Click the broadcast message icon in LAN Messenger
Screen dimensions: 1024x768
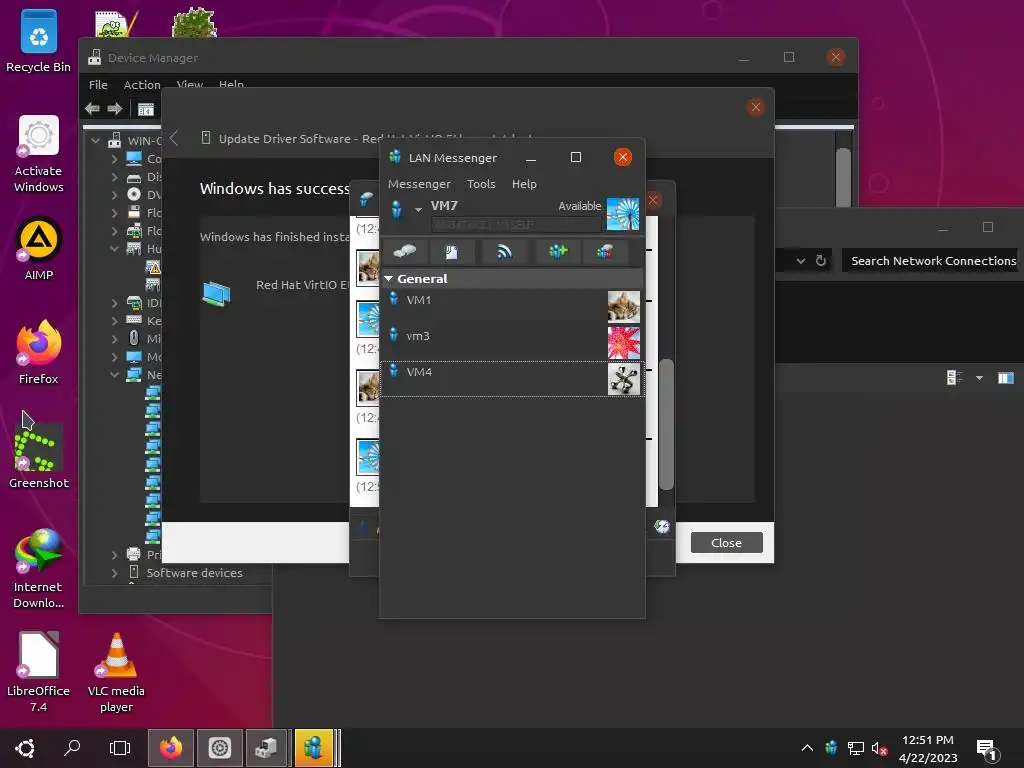504,251
